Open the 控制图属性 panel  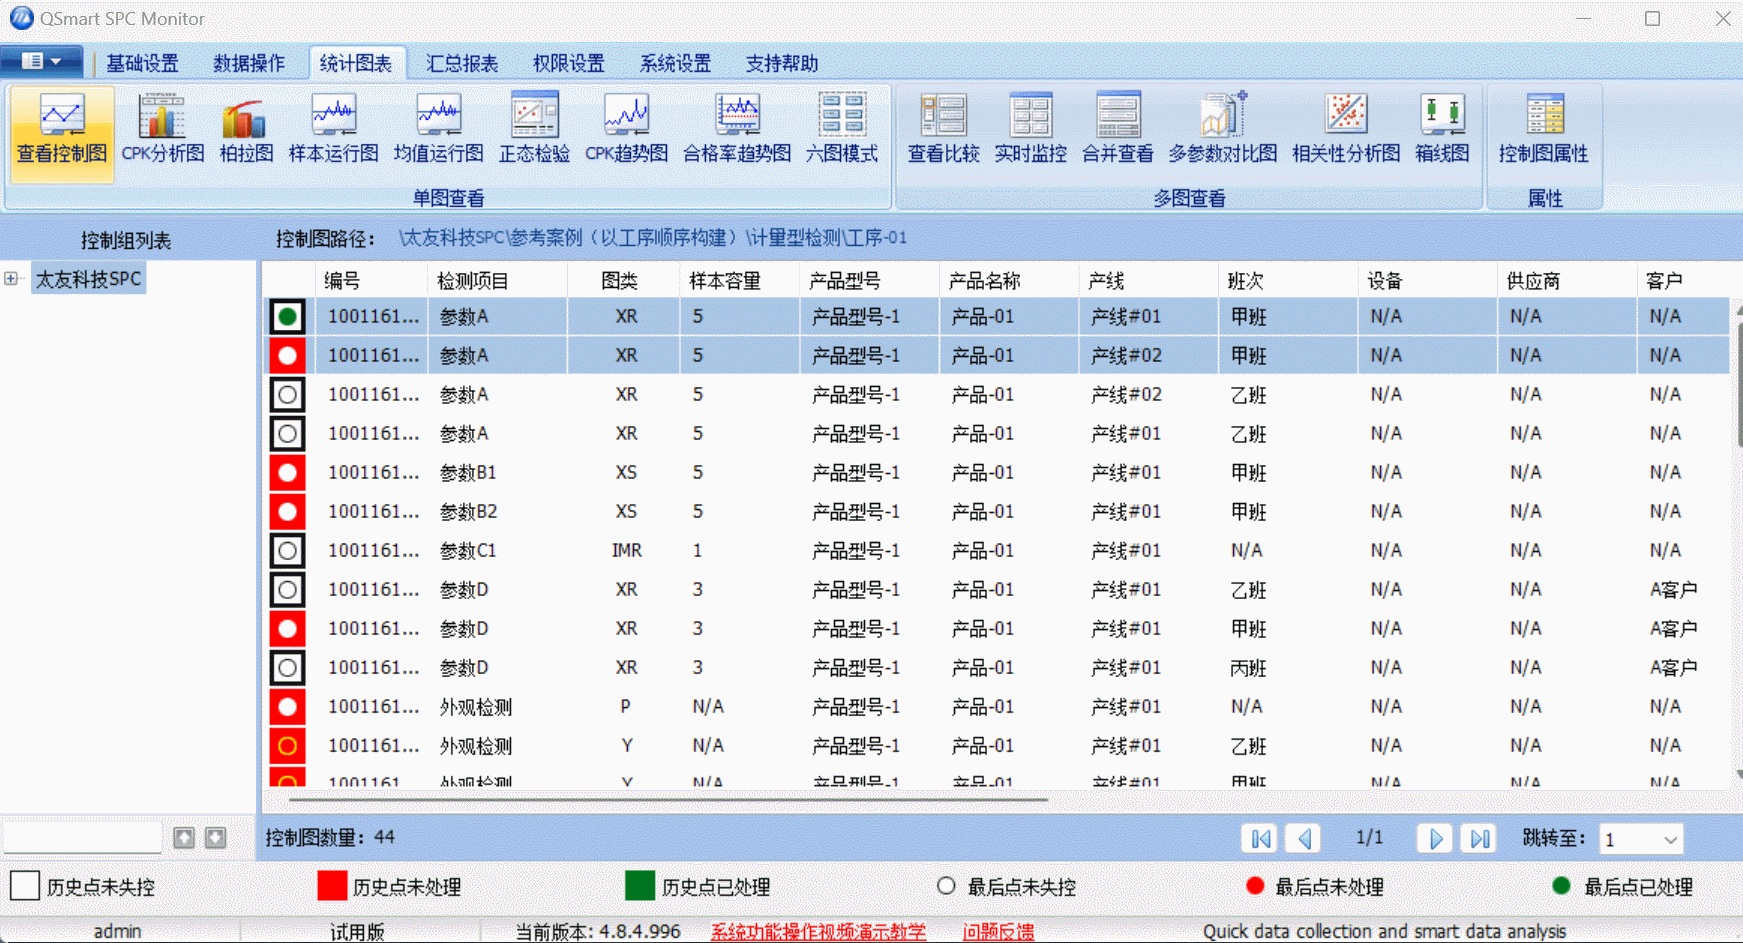1544,128
